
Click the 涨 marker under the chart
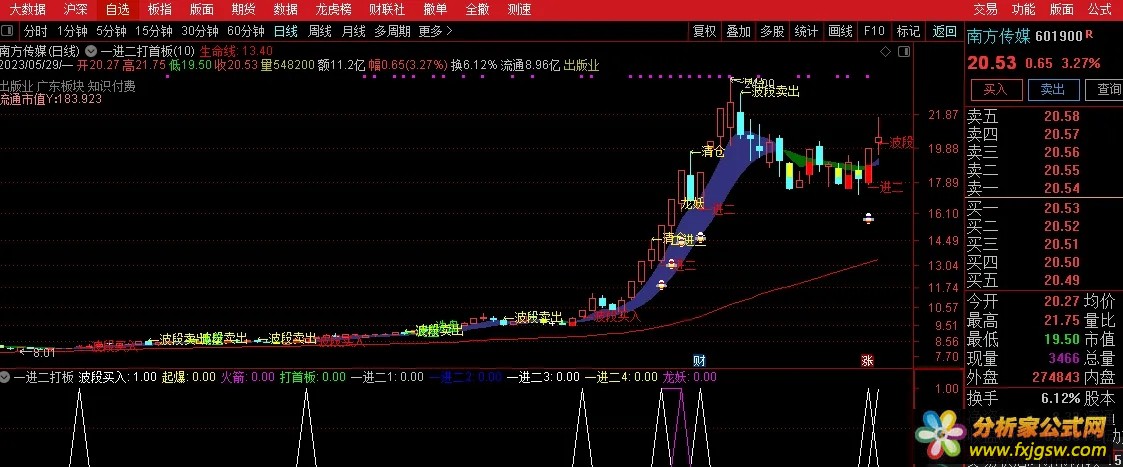[867, 360]
